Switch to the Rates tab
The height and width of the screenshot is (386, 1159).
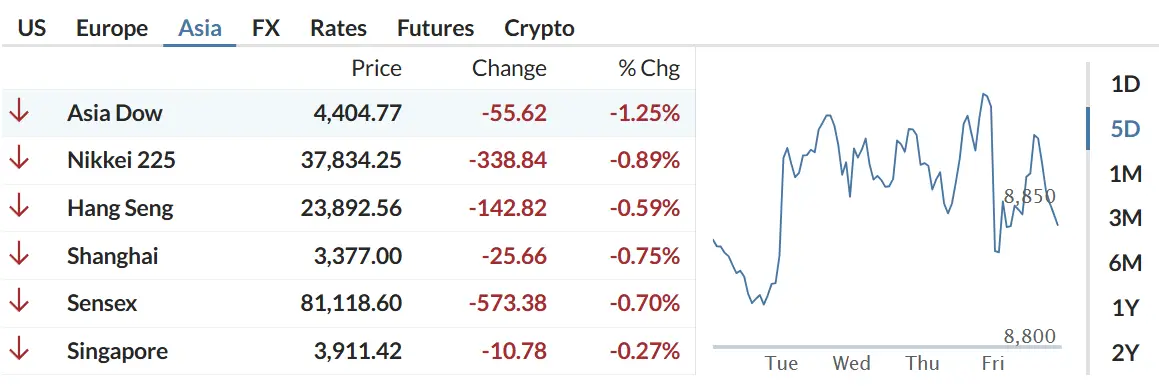coord(339,28)
